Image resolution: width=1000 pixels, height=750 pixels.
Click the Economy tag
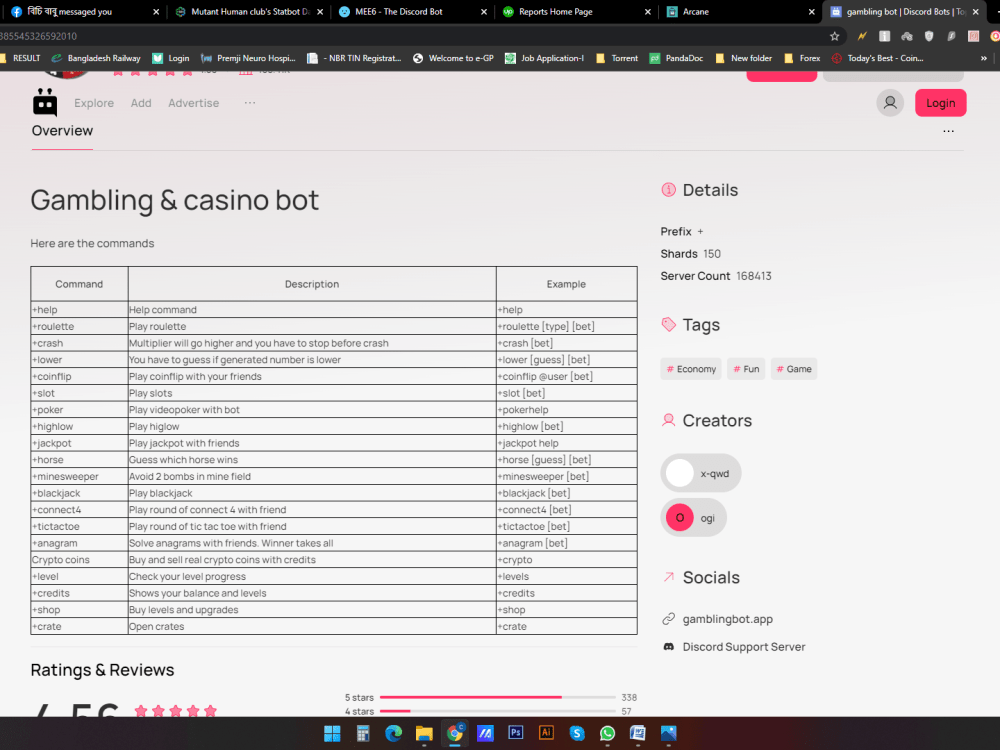(691, 369)
